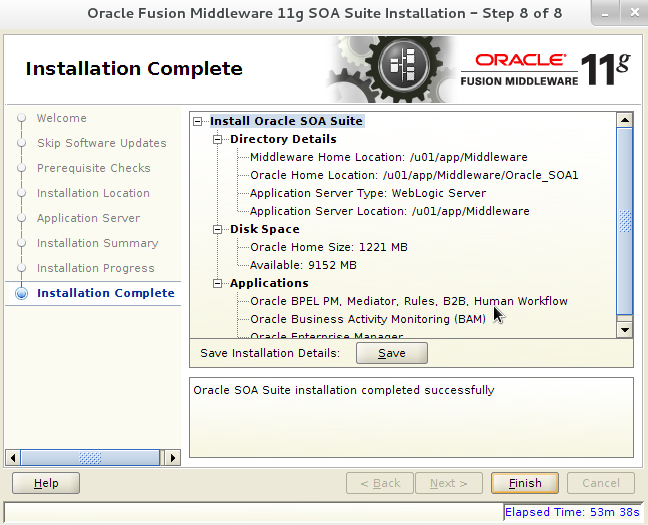
Task: Click the Prerequisite Checks step circle marker
Action: pyautogui.click(x=21, y=168)
